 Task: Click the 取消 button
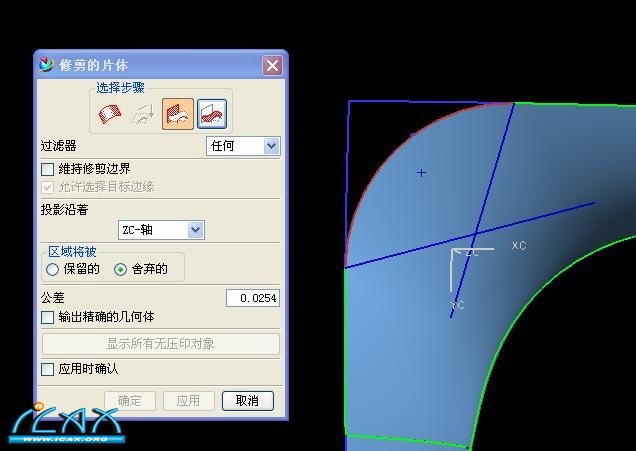[247, 401]
